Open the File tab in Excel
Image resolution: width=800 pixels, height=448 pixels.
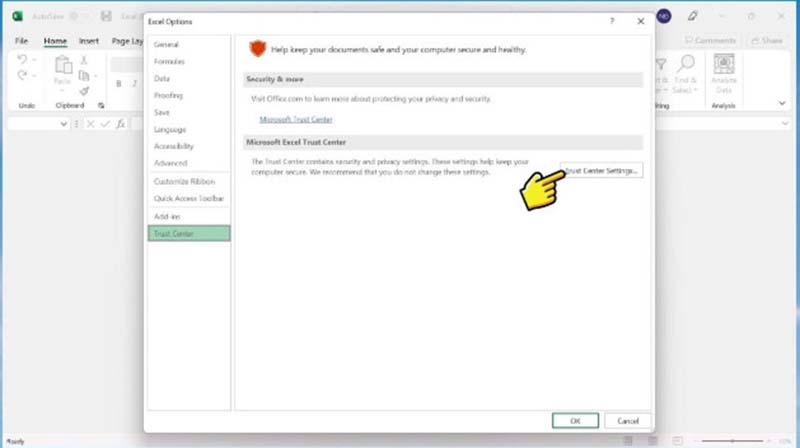21,41
